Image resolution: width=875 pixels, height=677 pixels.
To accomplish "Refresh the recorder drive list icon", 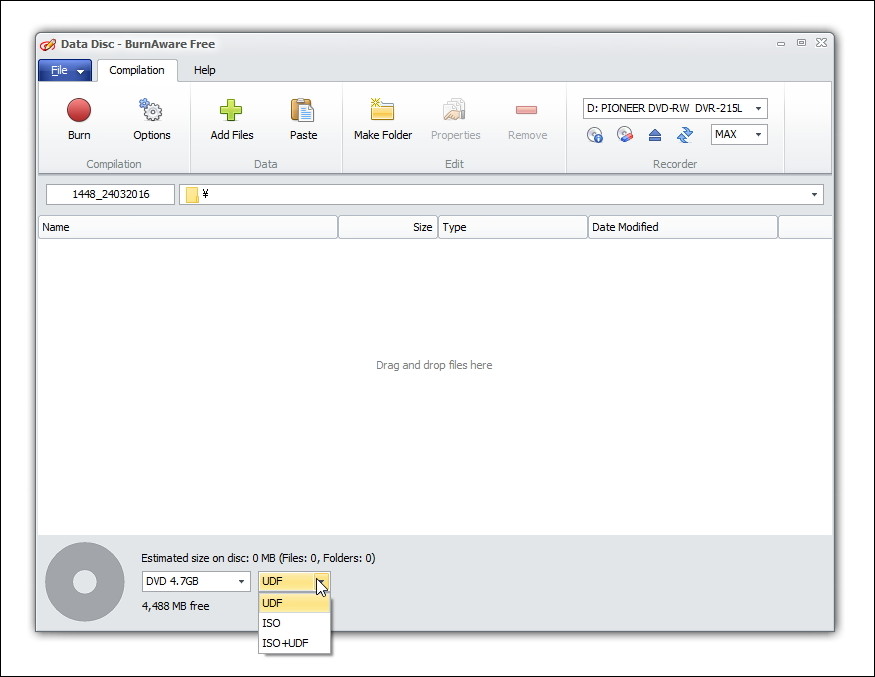I will [x=685, y=135].
